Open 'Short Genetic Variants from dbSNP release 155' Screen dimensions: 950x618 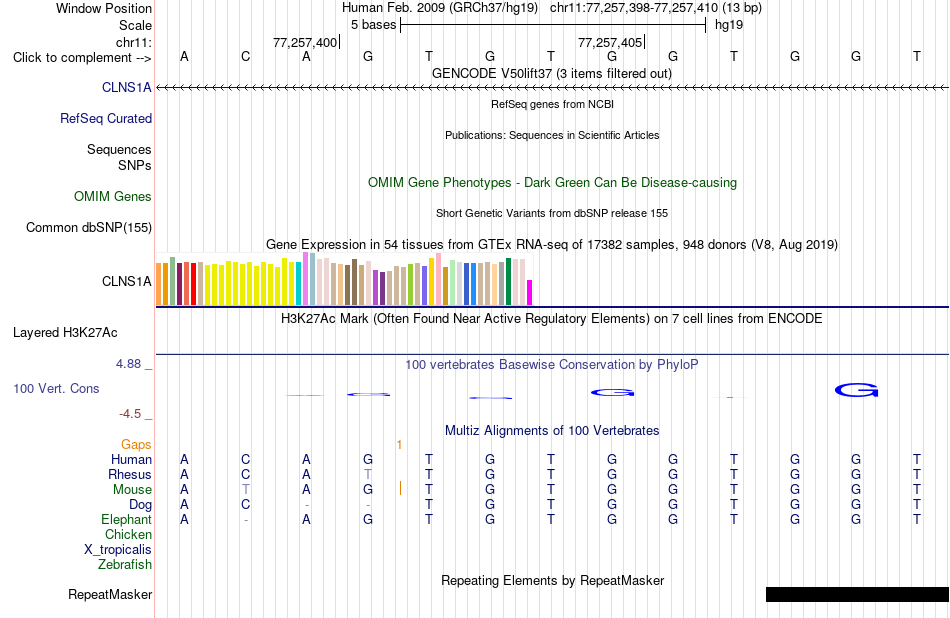point(552,213)
